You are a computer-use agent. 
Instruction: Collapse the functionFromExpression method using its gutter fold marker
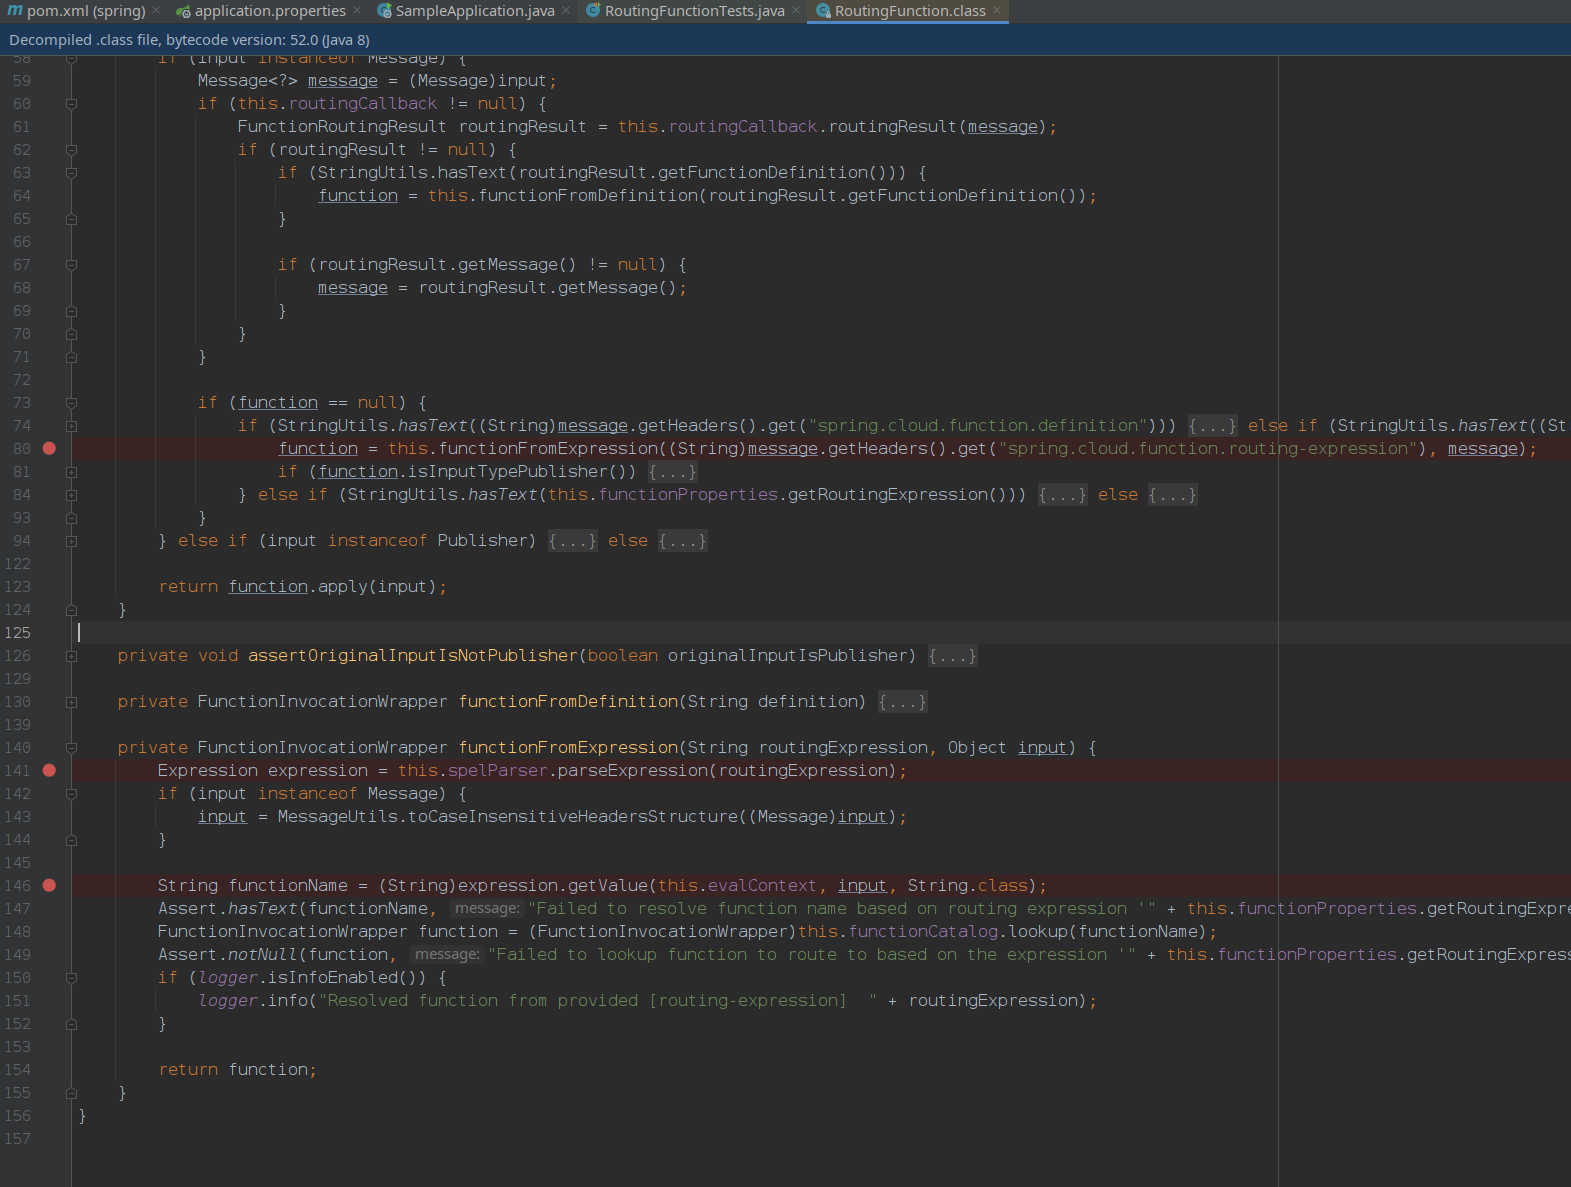71,748
